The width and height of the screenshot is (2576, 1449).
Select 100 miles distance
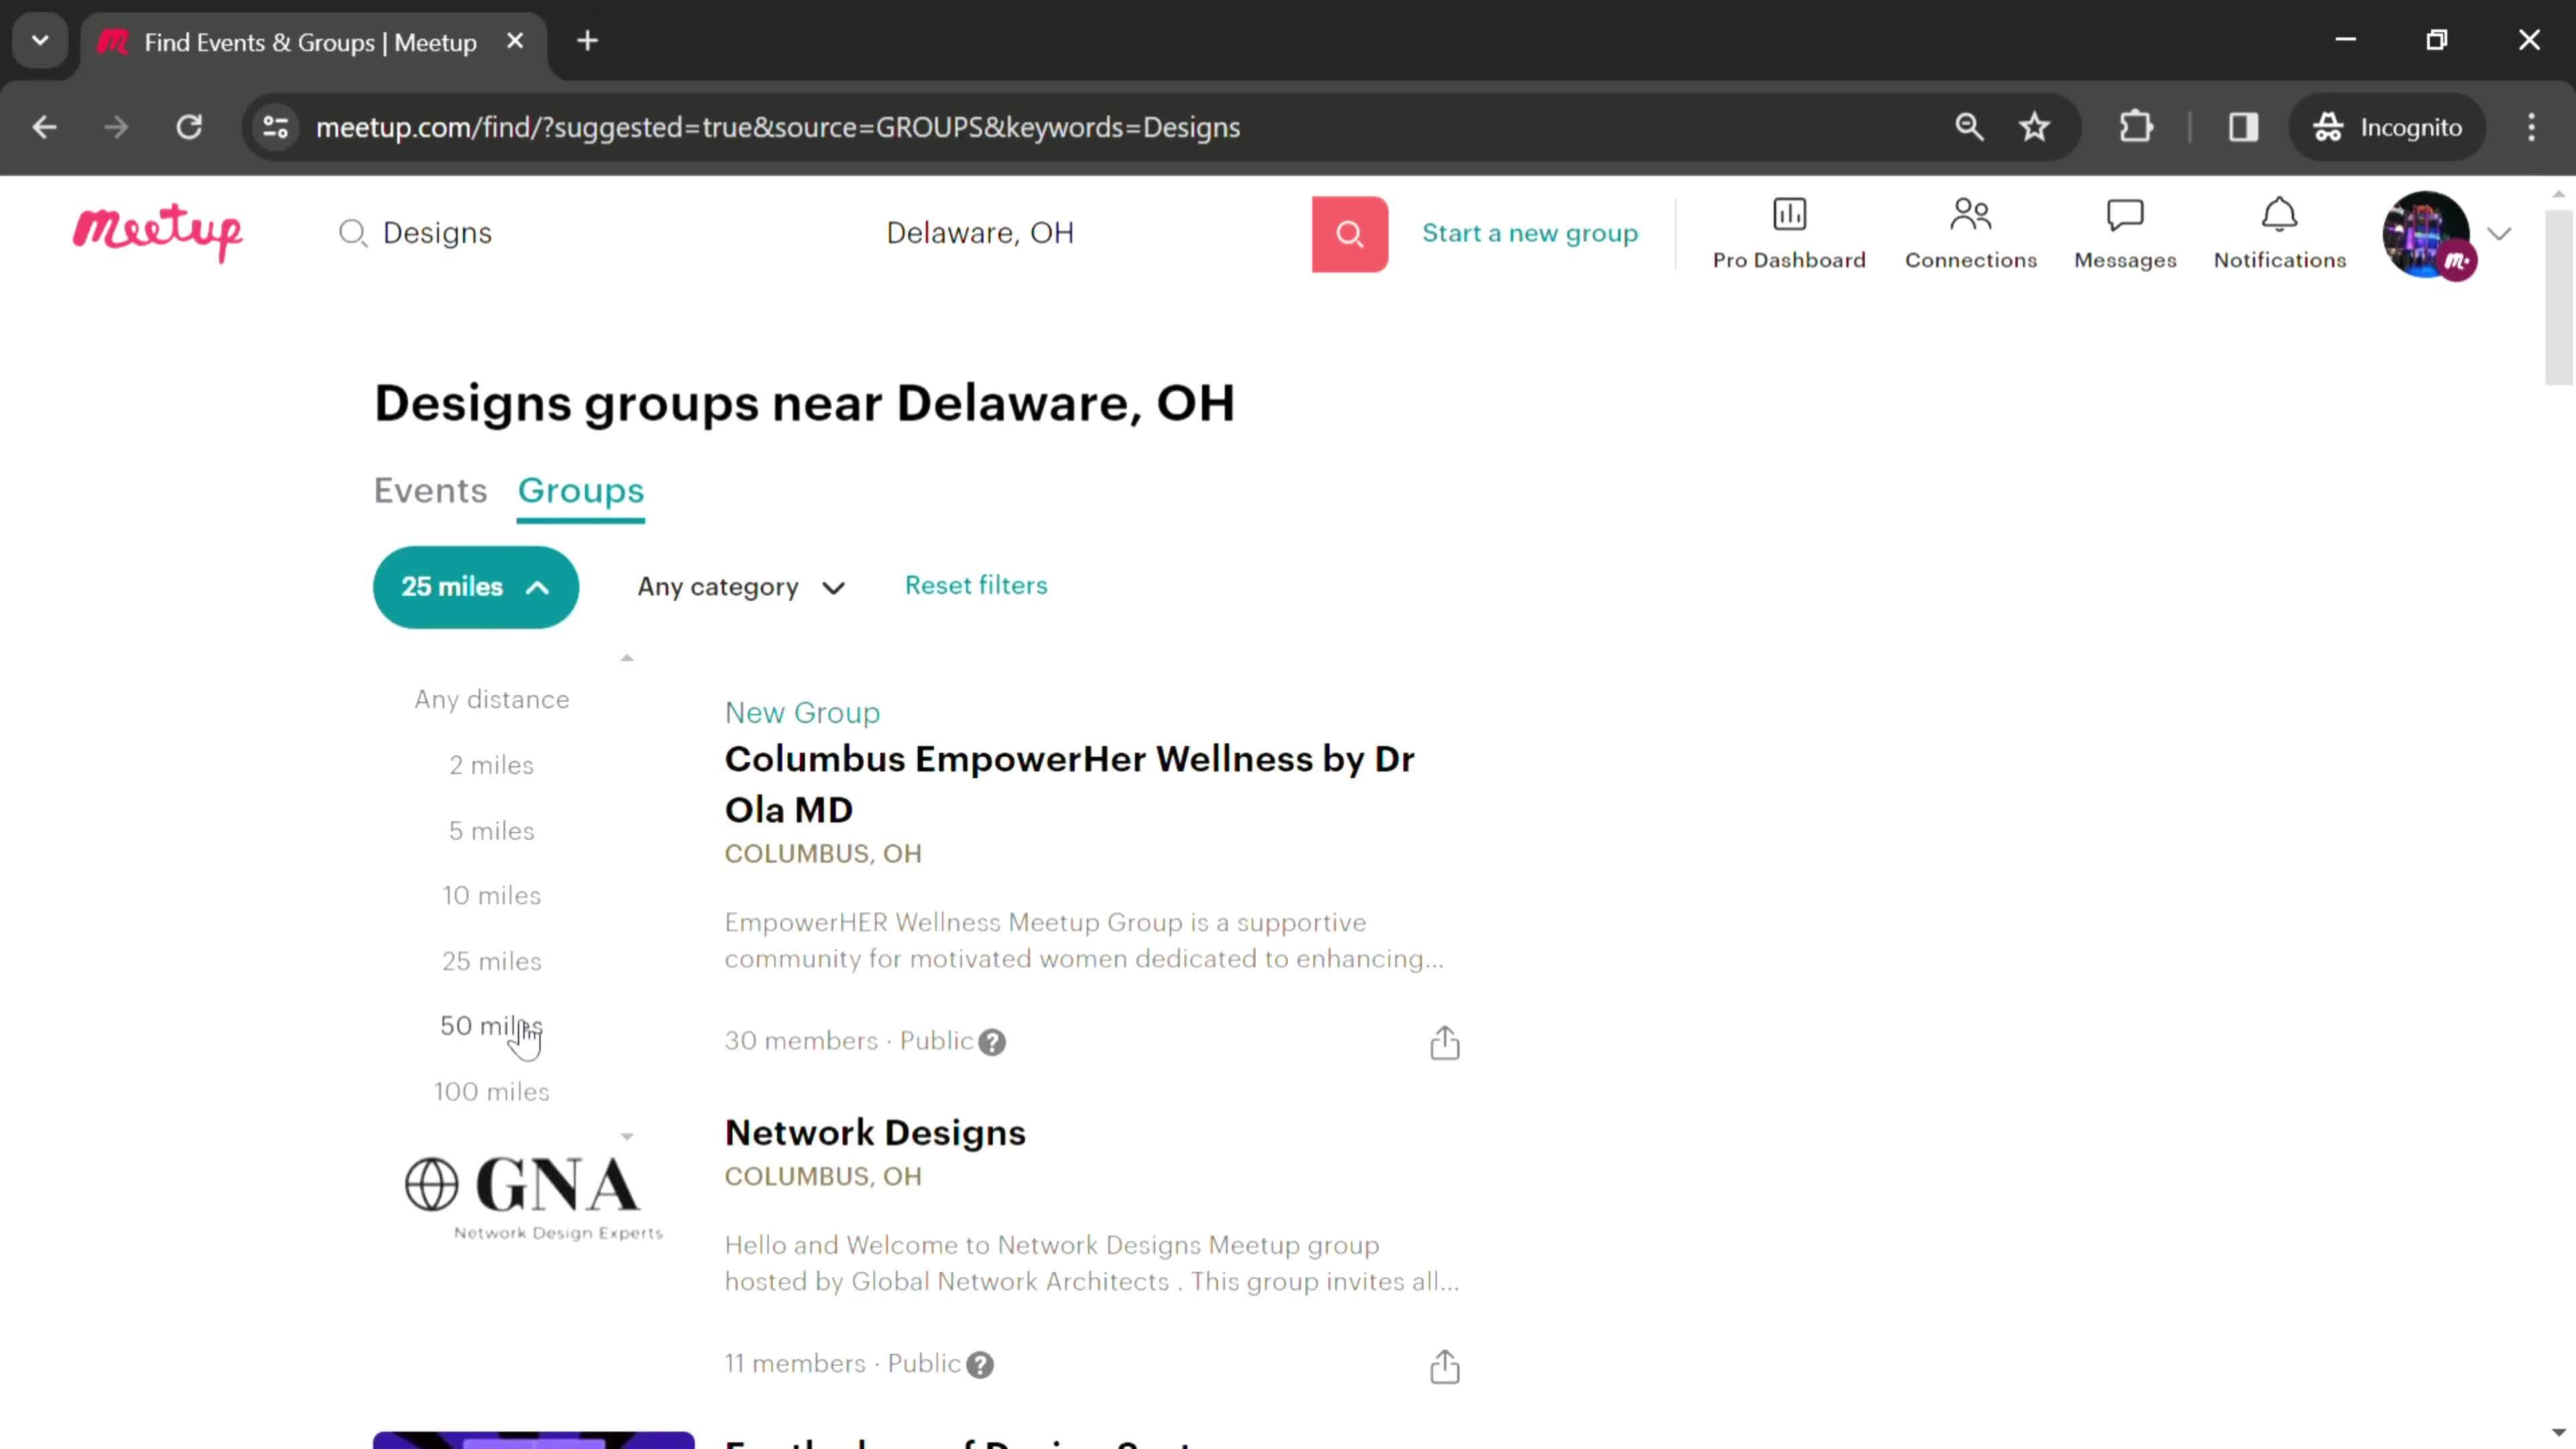point(491,1091)
